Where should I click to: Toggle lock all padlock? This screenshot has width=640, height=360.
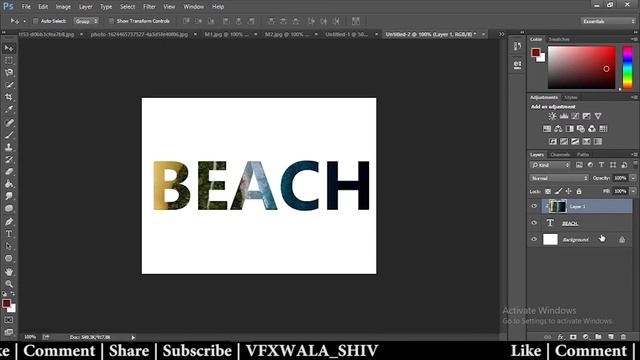coord(579,191)
